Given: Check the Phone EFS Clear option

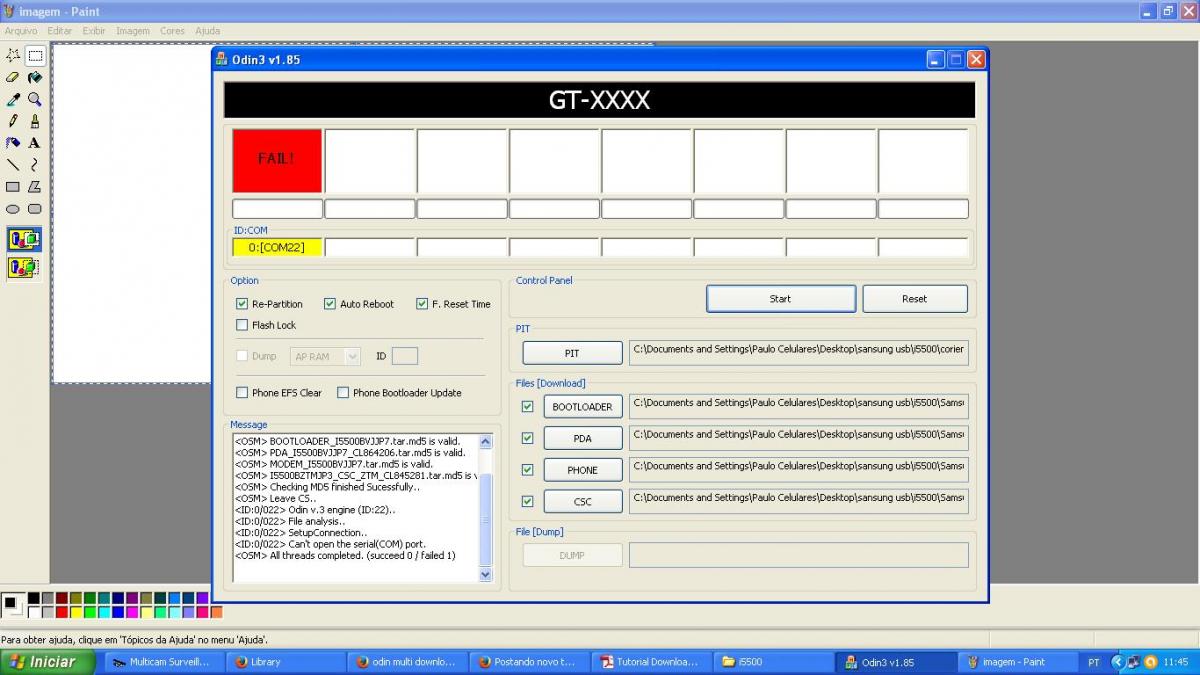Looking at the screenshot, I should coord(241,393).
